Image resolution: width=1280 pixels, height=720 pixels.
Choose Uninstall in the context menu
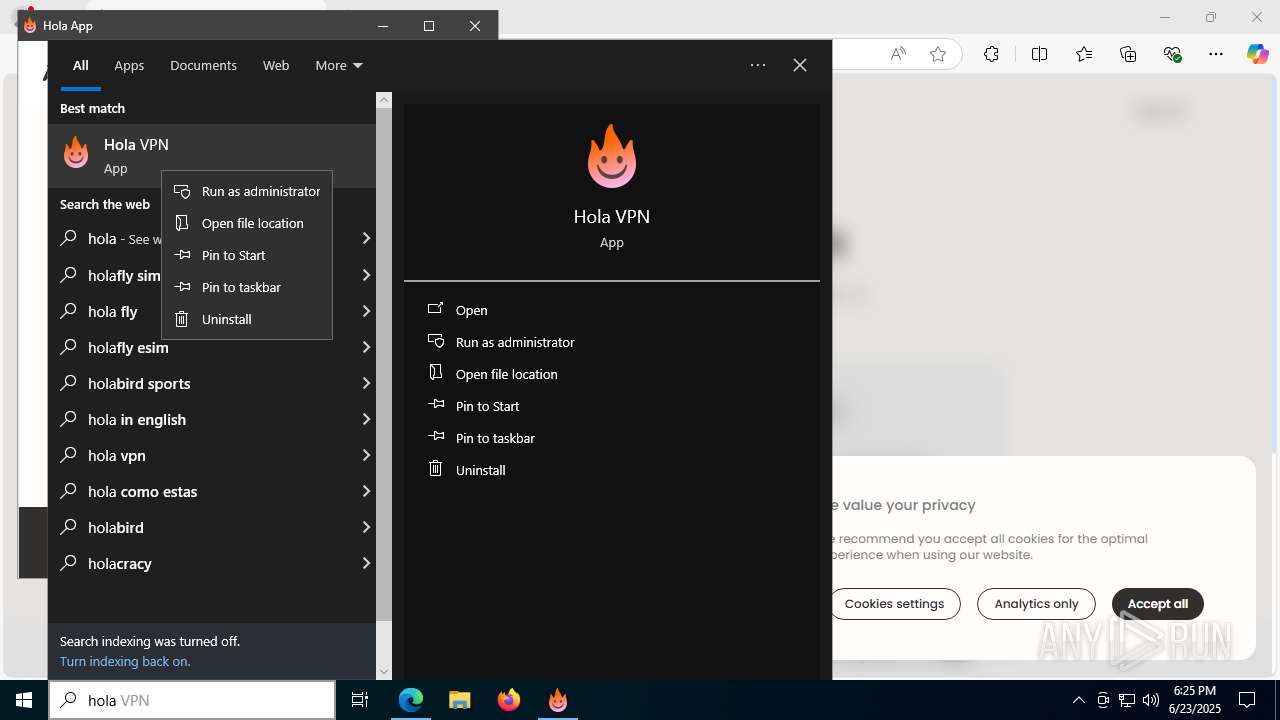(x=247, y=319)
